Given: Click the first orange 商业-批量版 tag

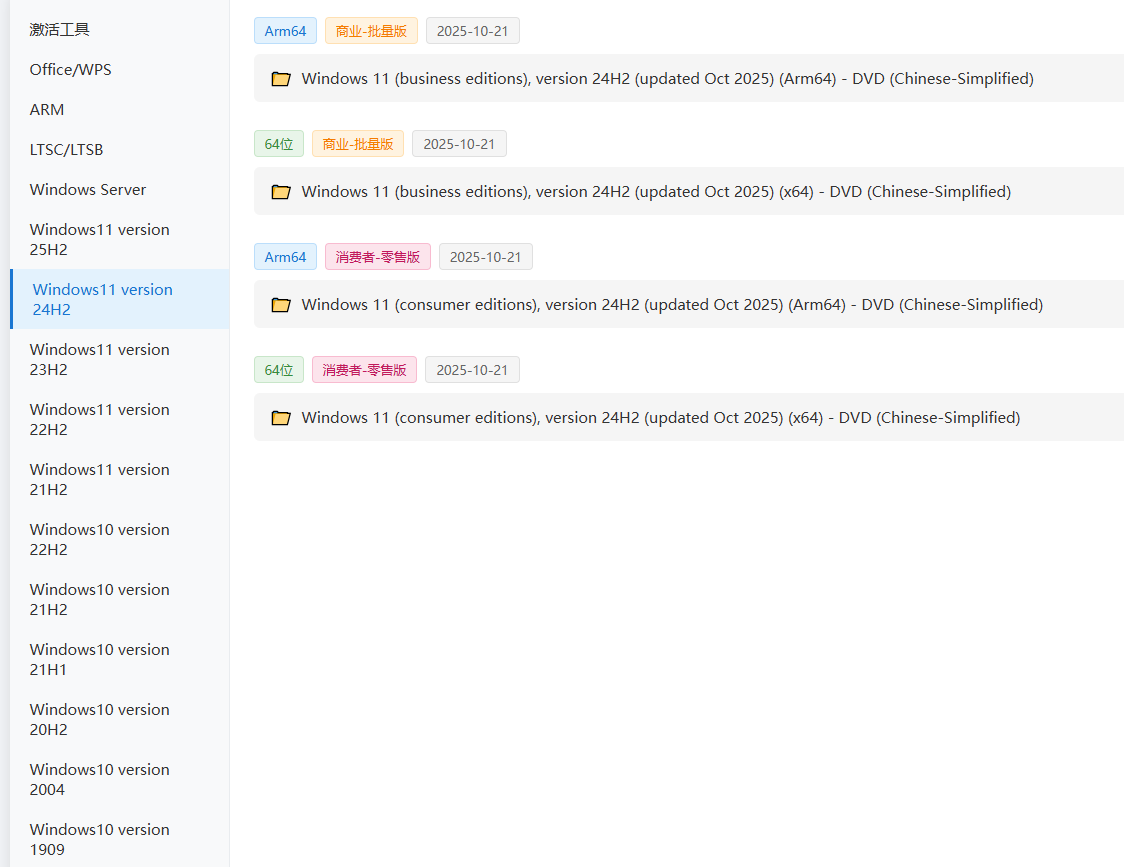Looking at the screenshot, I should tap(371, 31).
